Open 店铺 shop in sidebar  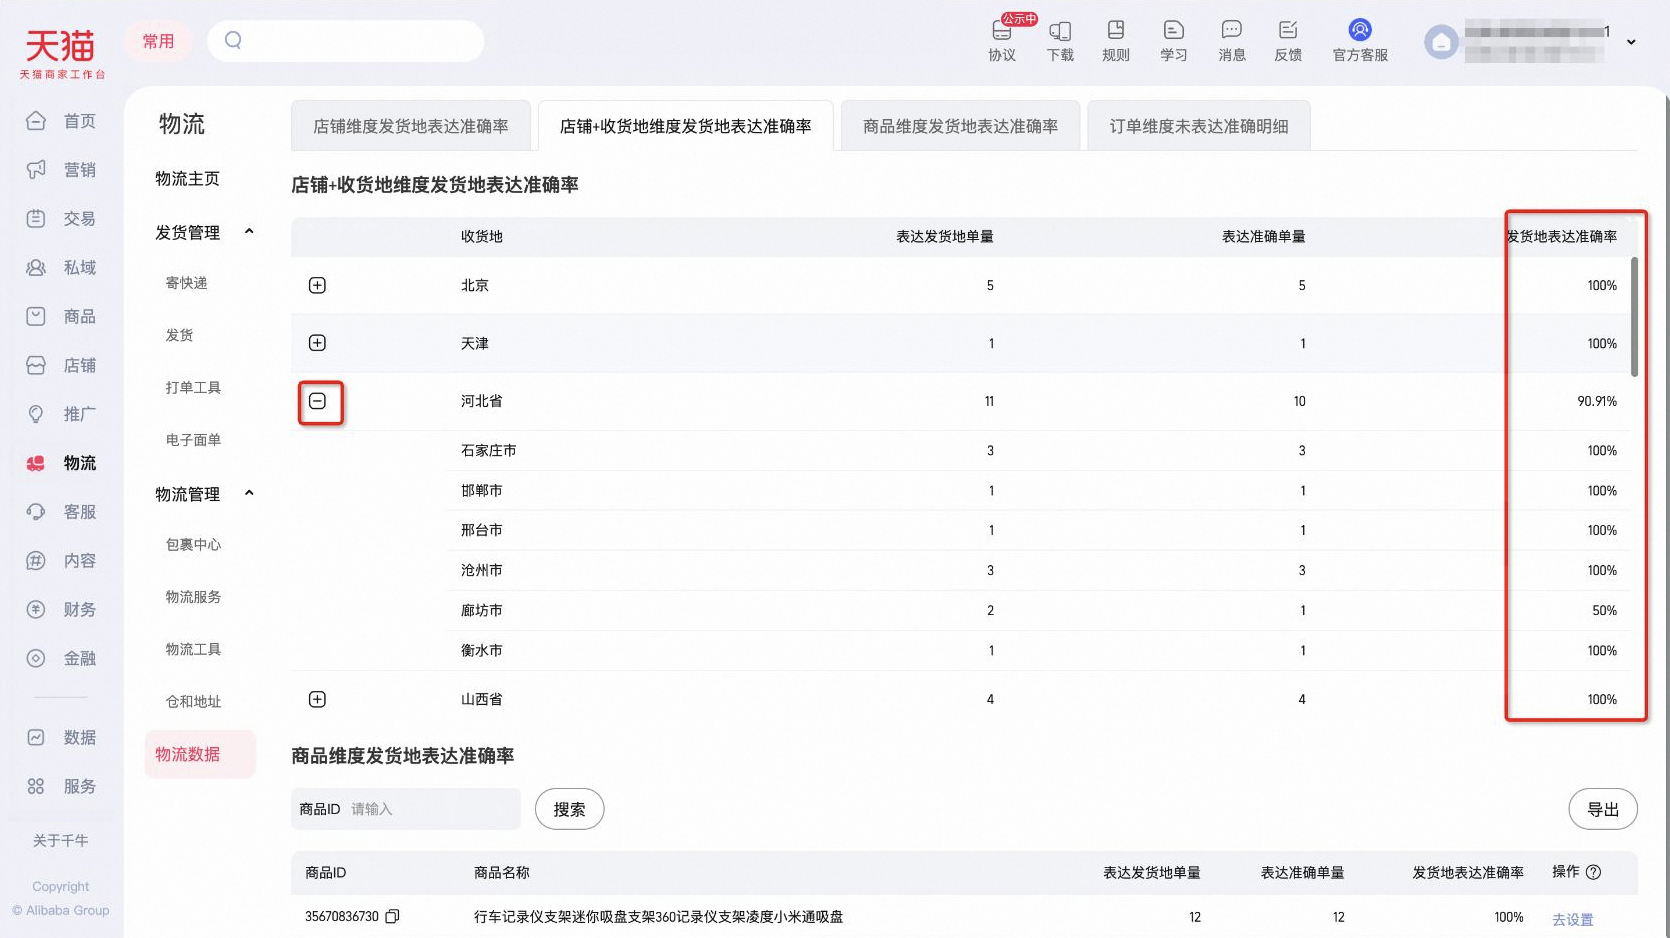point(62,366)
